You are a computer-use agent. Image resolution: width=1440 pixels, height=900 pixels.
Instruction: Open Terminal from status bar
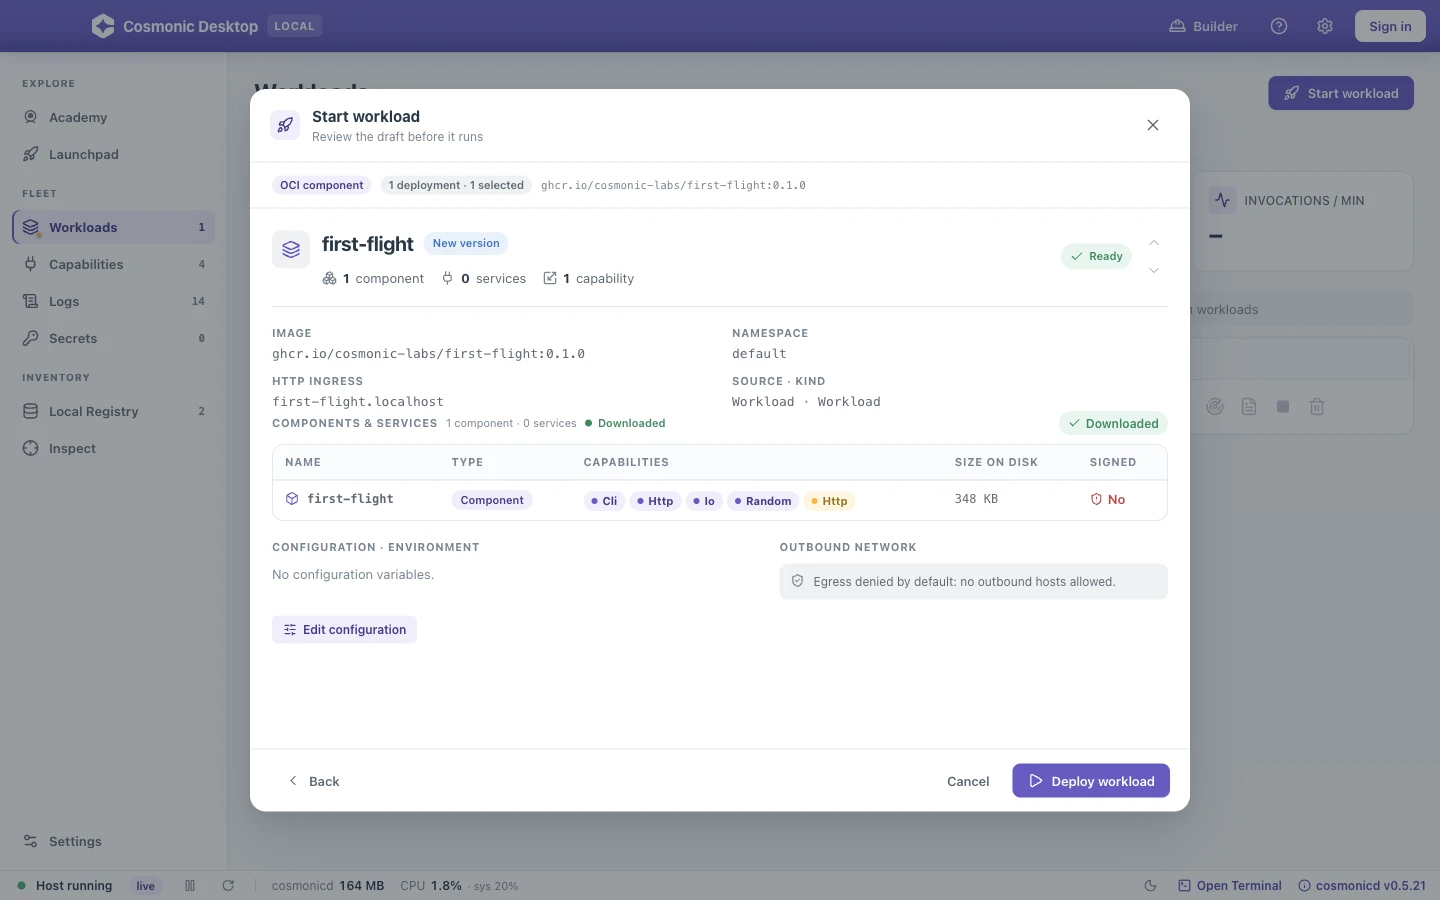pyautogui.click(x=1230, y=886)
